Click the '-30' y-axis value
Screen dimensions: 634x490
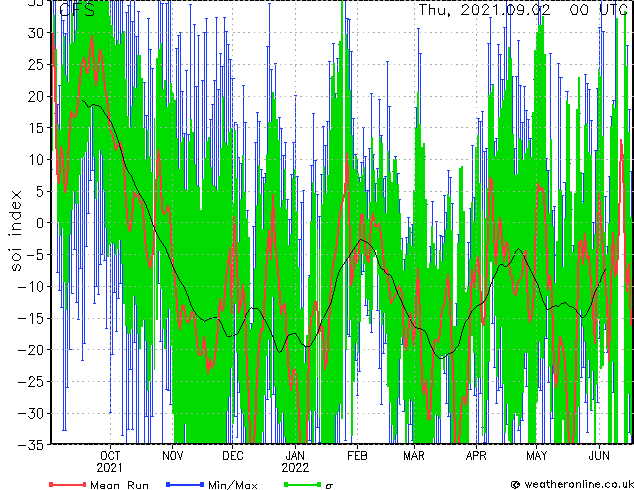point(31,413)
